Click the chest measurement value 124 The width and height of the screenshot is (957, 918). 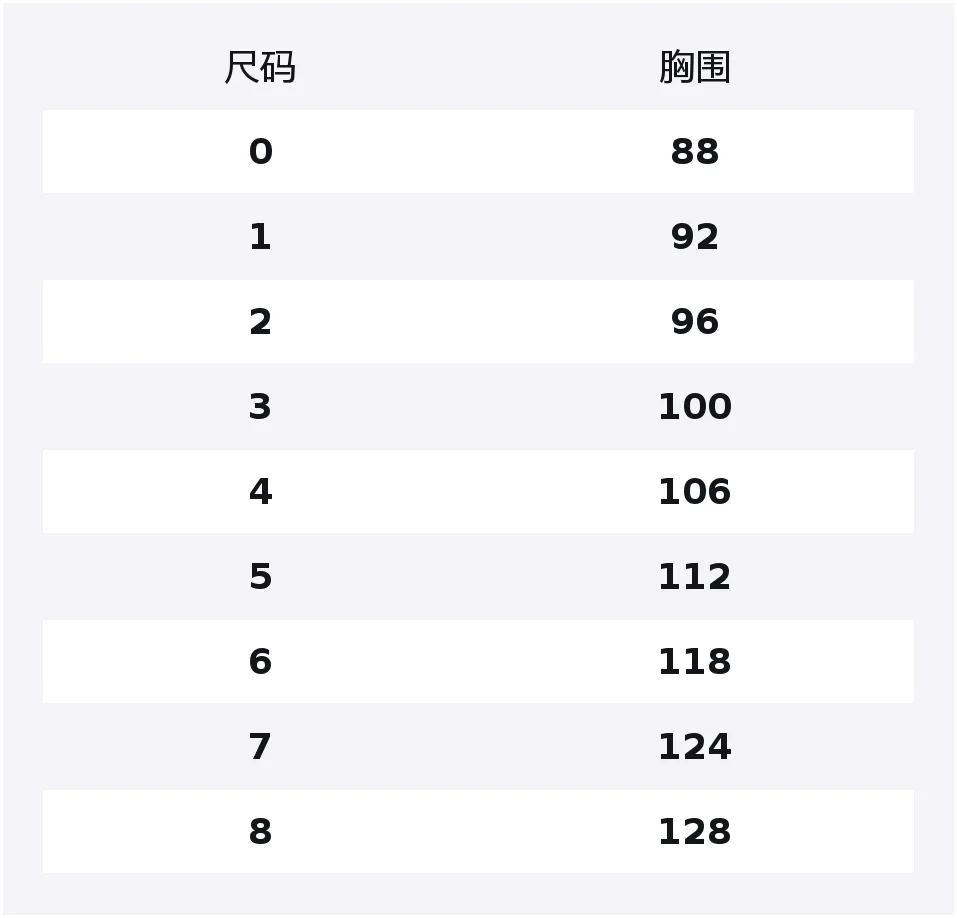pyautogui.click(x=695, y=747)
